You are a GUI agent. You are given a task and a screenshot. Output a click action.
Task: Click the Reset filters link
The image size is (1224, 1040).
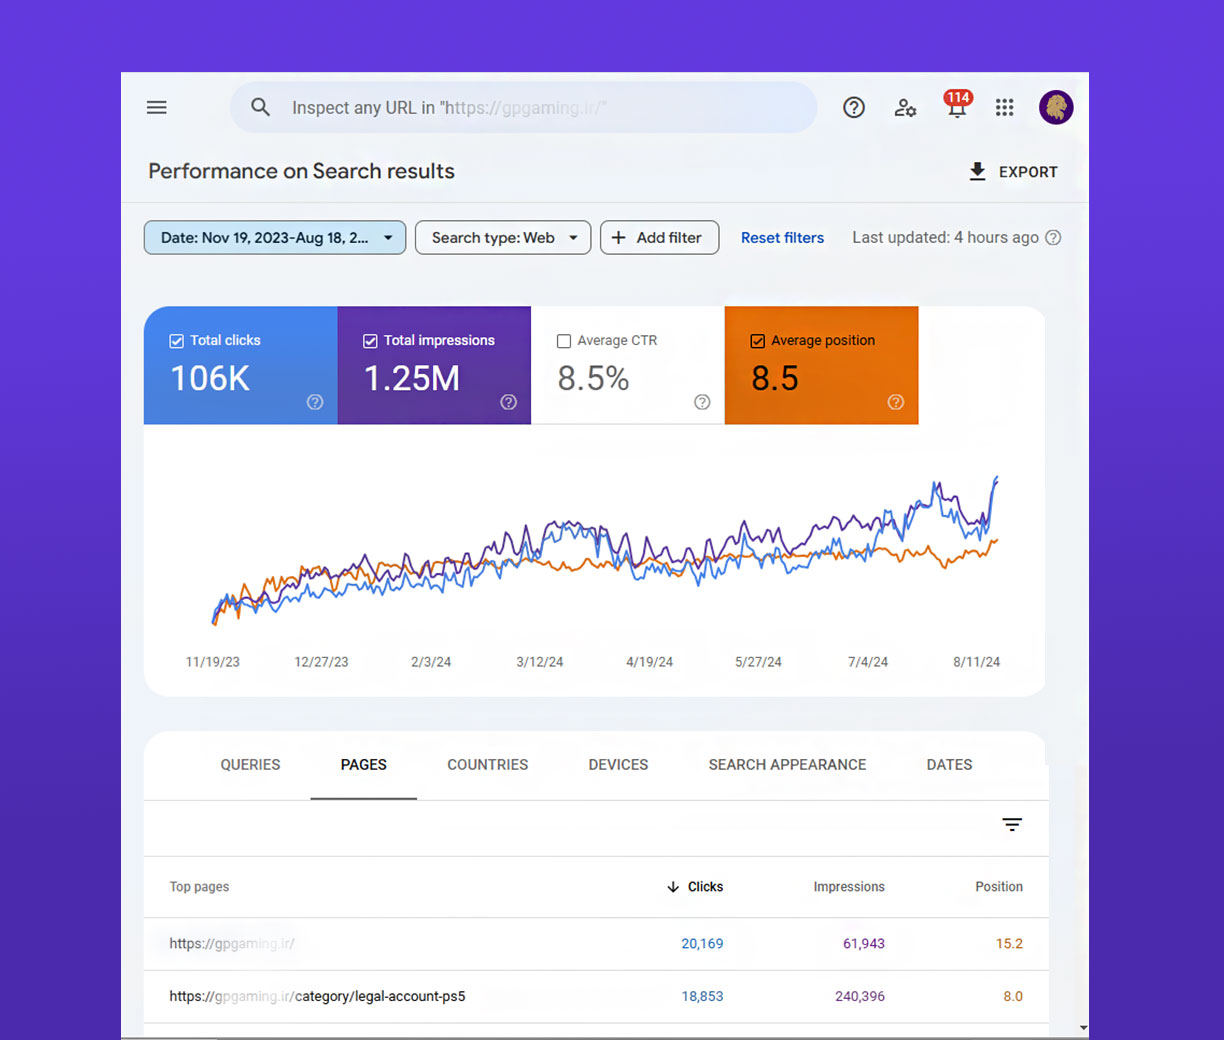point(782,238)
